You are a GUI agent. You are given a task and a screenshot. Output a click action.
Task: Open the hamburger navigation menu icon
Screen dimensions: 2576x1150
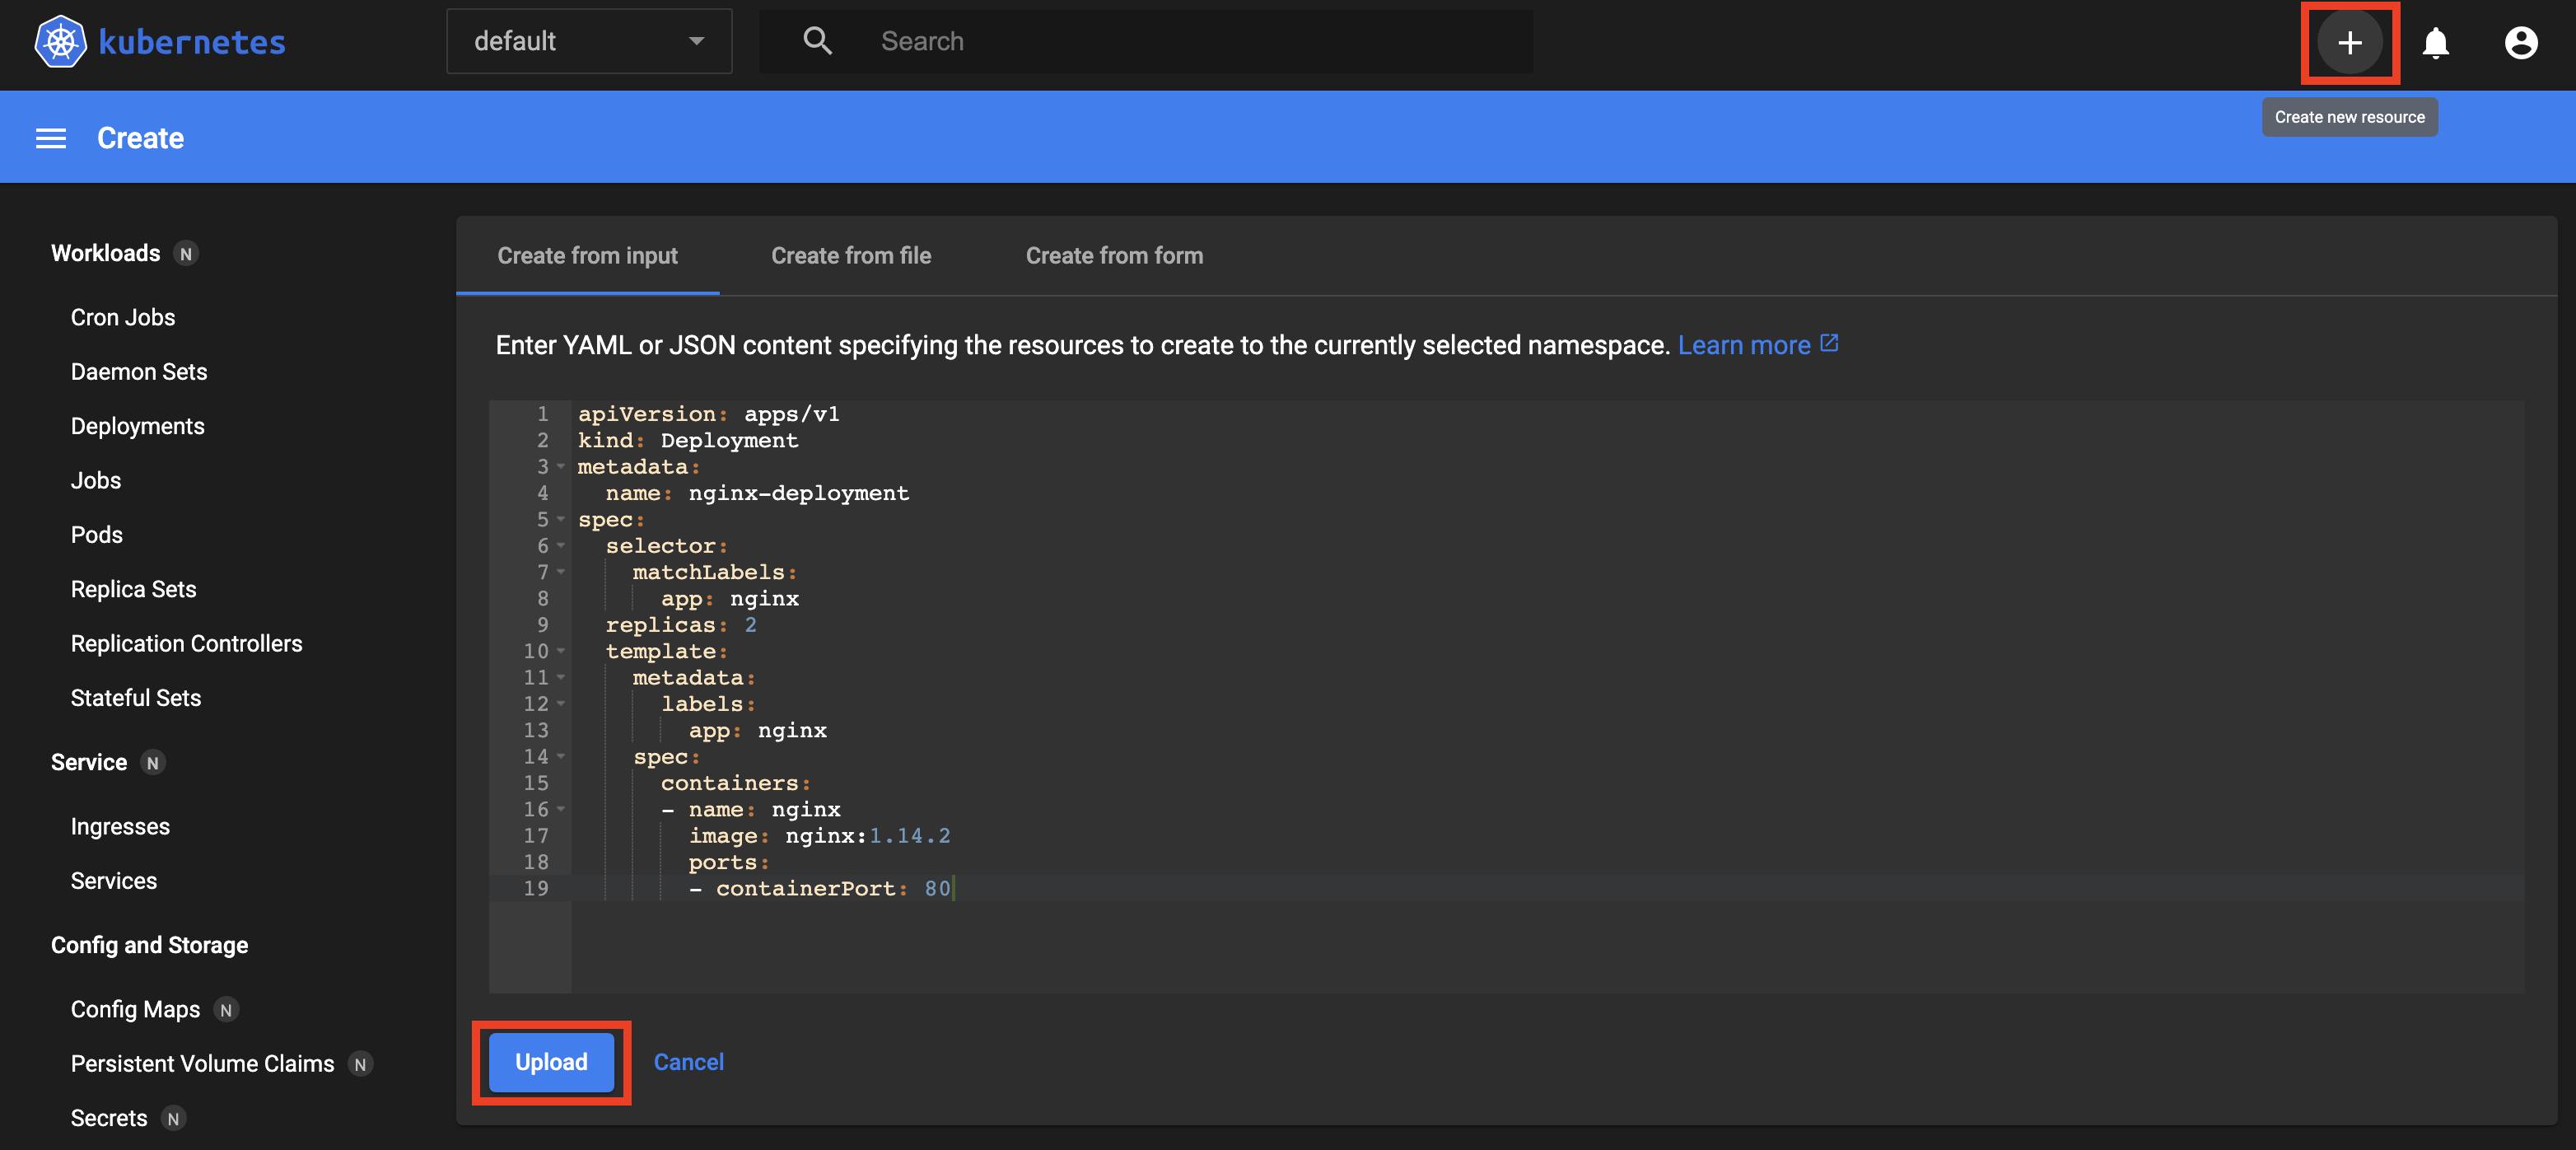(50, 137)
